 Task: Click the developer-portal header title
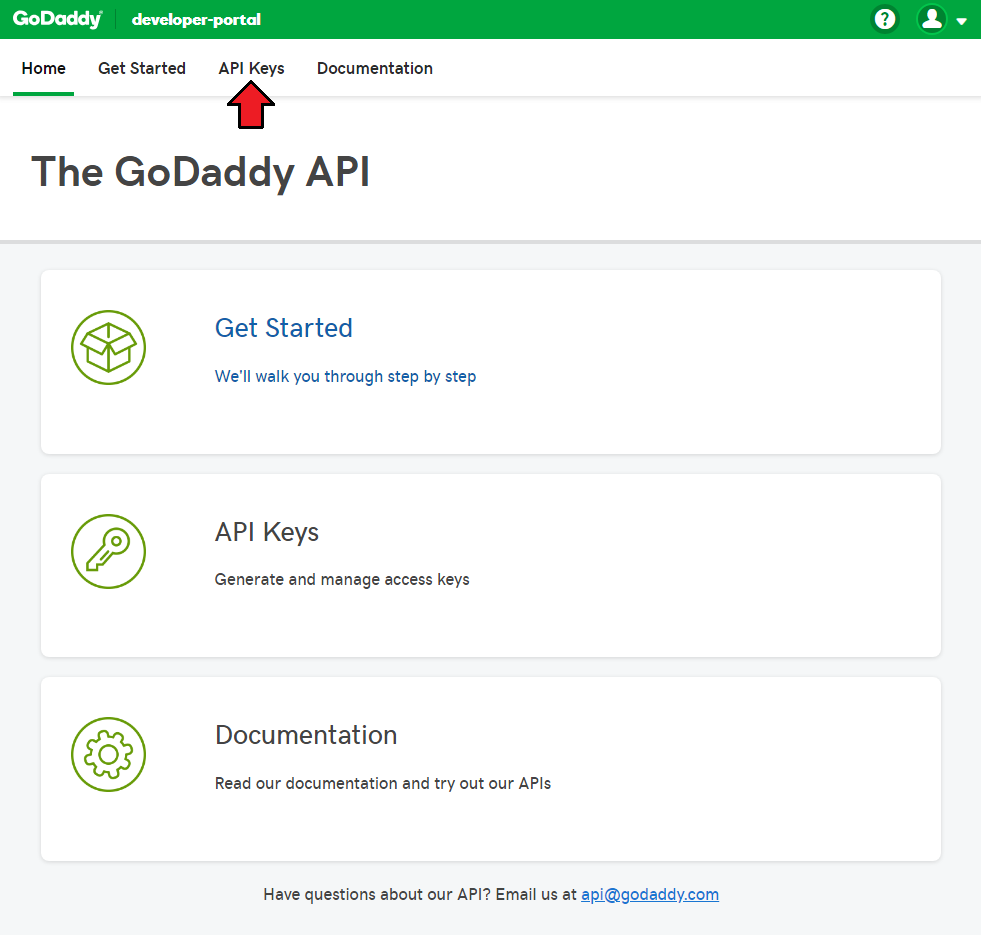tap(196, 19)
